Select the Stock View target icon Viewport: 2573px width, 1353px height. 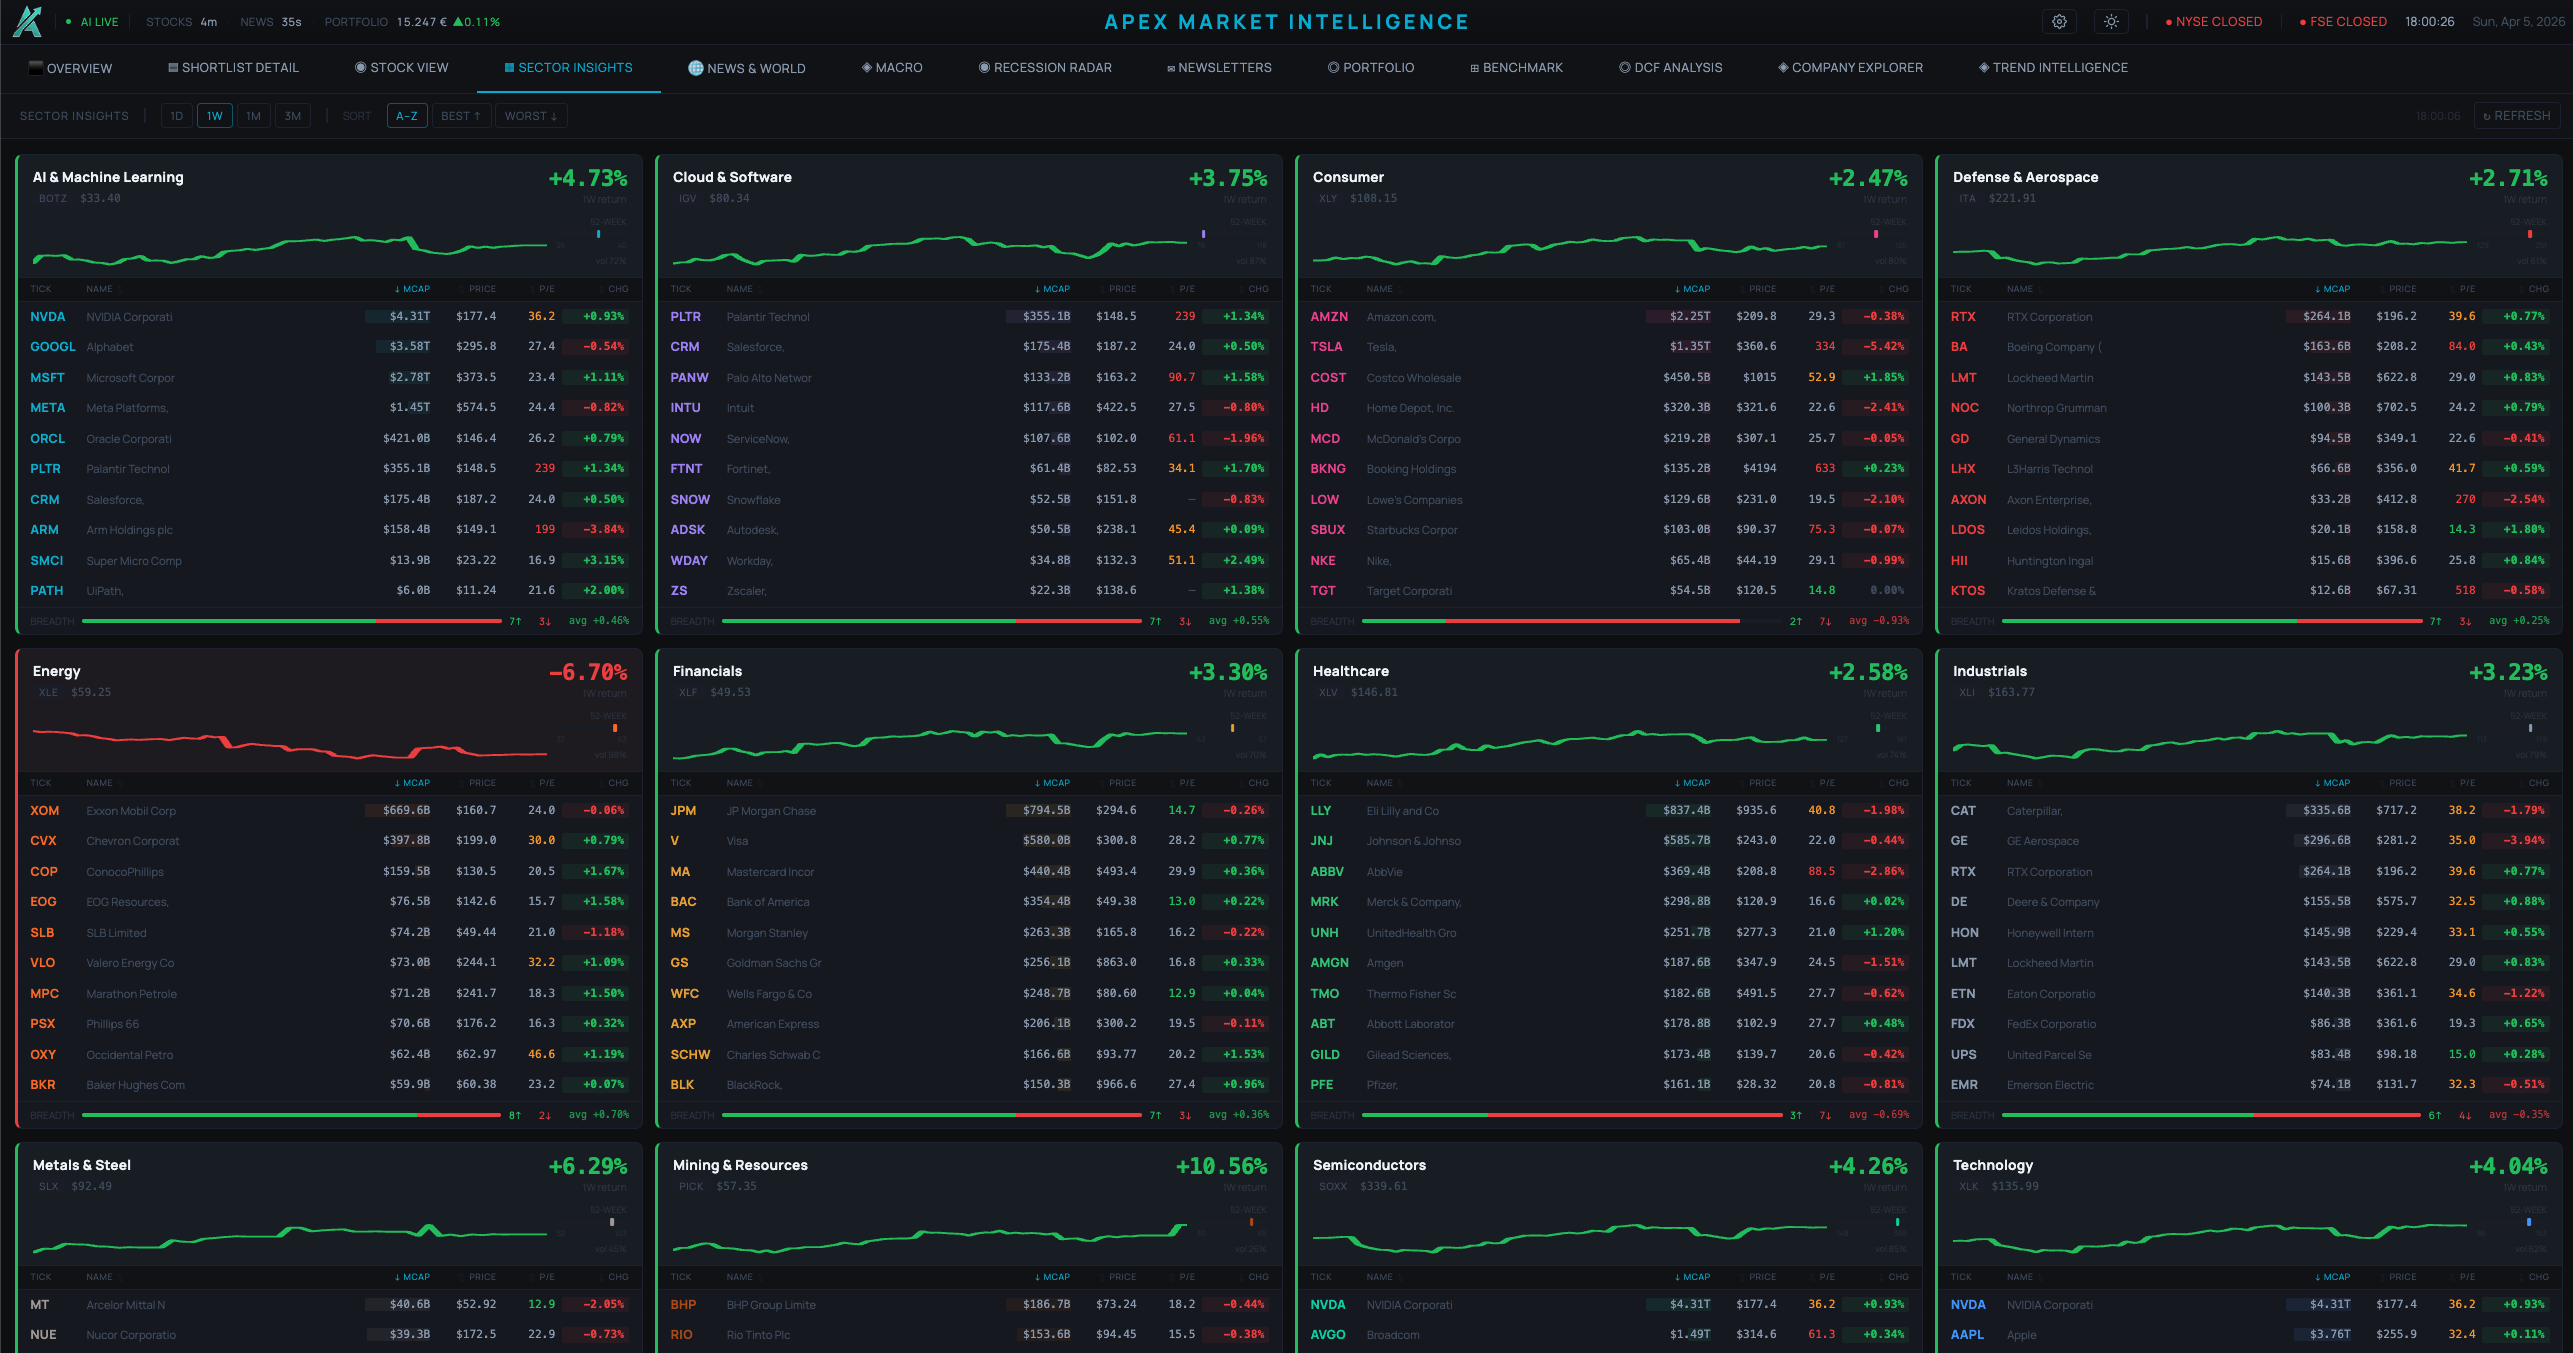(362, 67)
